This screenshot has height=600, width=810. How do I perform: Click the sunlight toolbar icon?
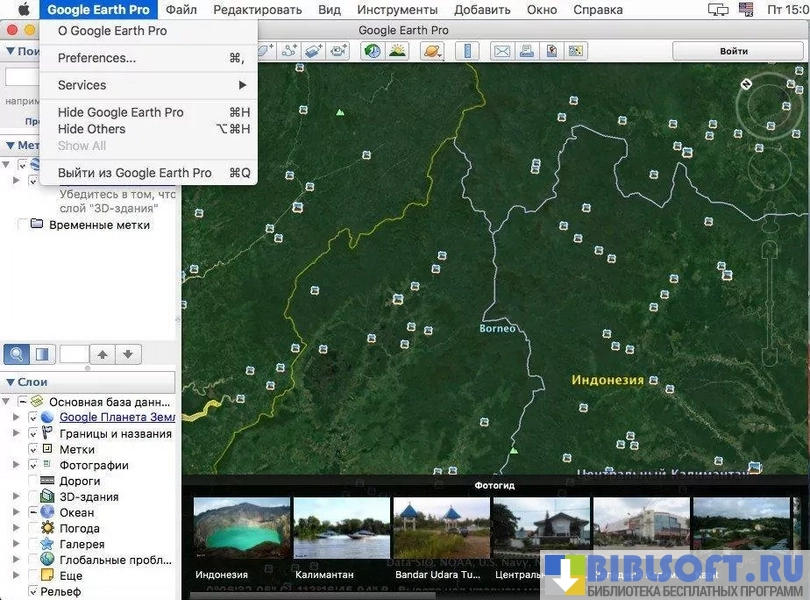397,51
